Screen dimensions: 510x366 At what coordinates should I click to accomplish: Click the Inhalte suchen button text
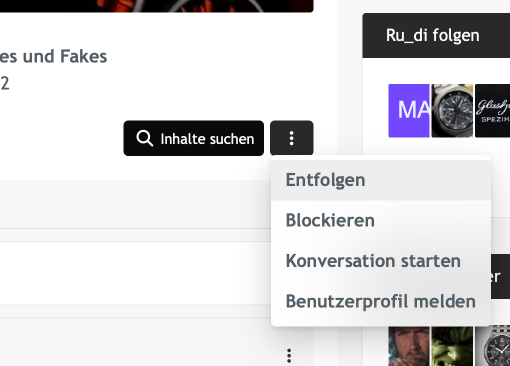click(x=207, y=139)
